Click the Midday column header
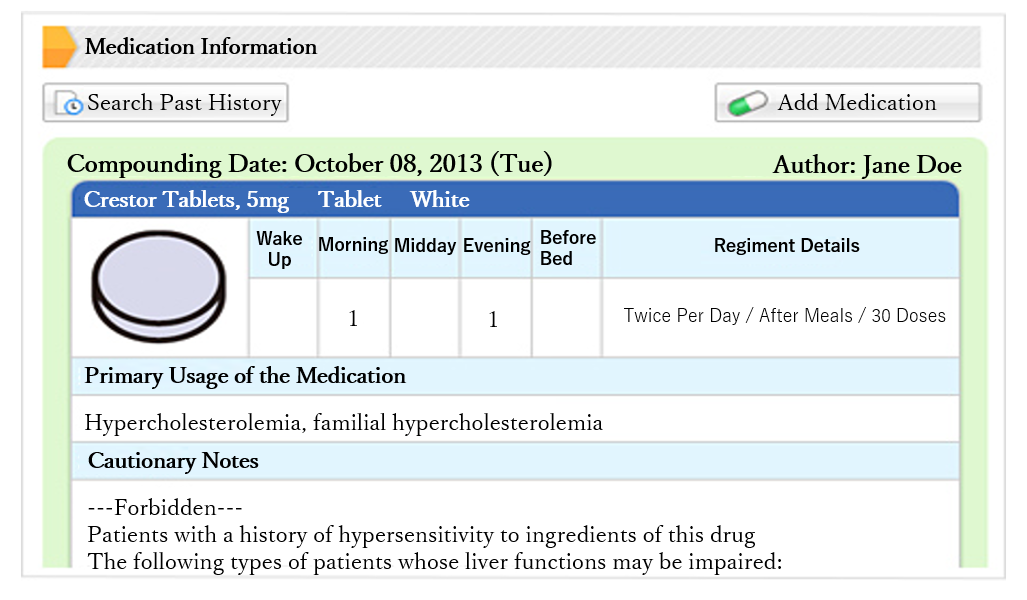The image size is (1027, 600). [x=424, y=248]
